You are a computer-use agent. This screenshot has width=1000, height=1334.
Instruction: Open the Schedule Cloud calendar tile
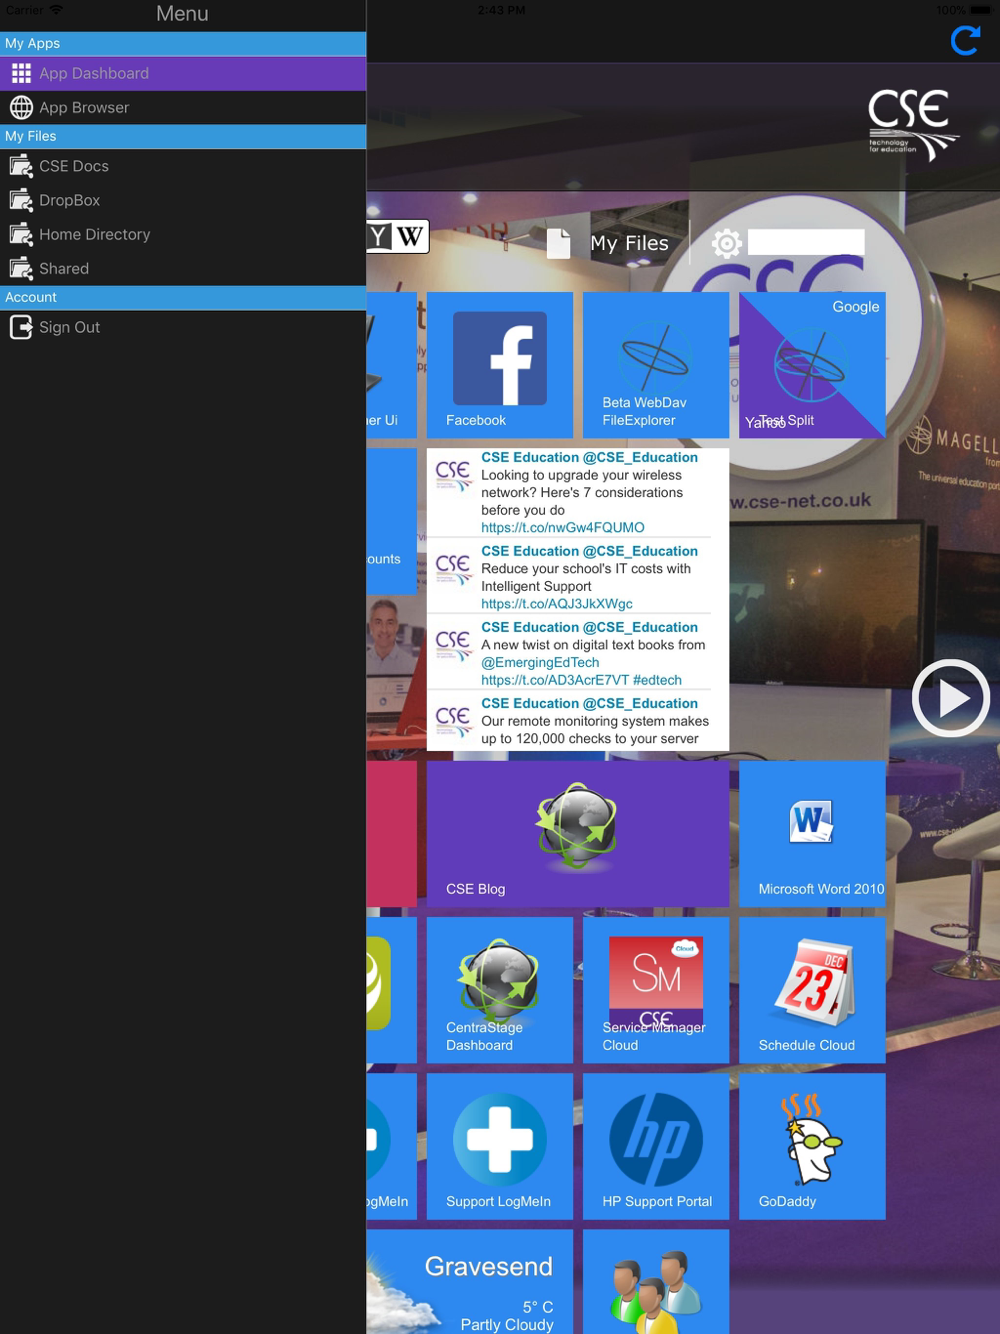pyautogui.click(x=812, y=989)
